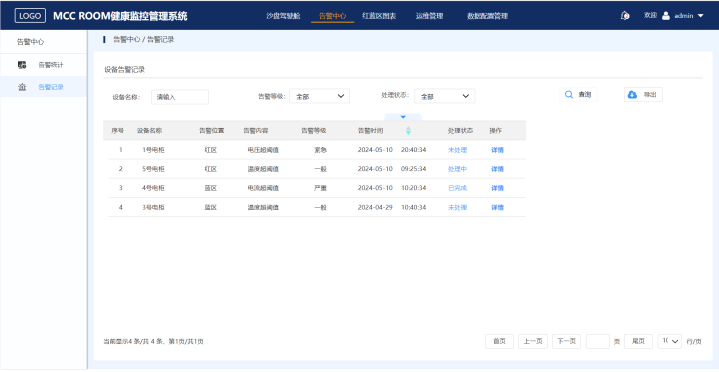Go to 首页 first page
719x372 pixels.
point(499,341)
